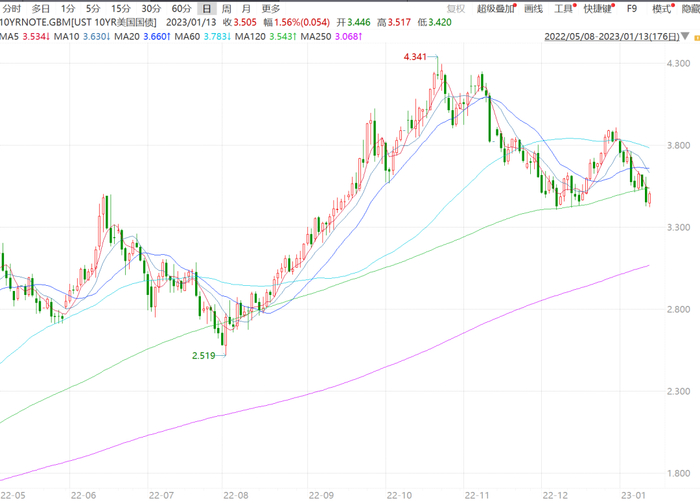
Task: Click the 22-09 date axis label
Action: pyautogui.click(x=321, y=495)
